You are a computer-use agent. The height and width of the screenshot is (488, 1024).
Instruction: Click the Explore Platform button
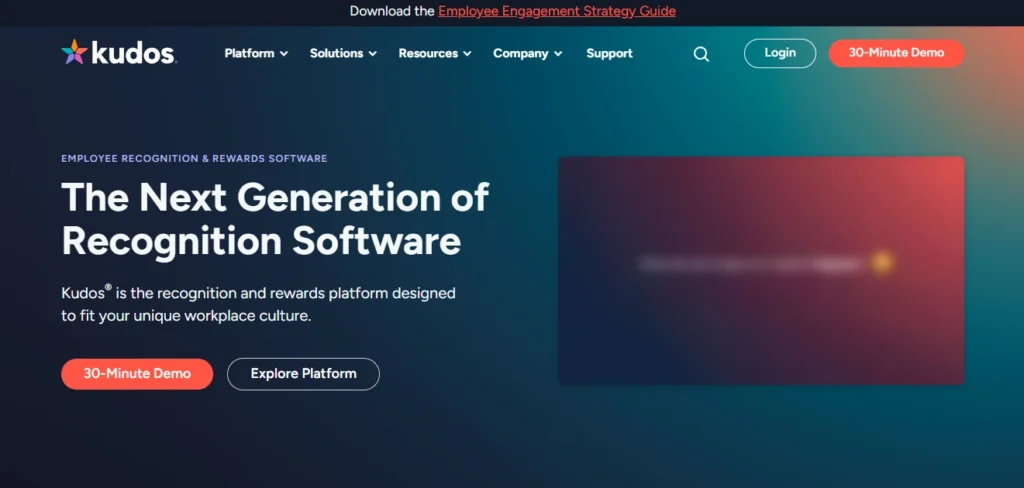click(303, 374)
